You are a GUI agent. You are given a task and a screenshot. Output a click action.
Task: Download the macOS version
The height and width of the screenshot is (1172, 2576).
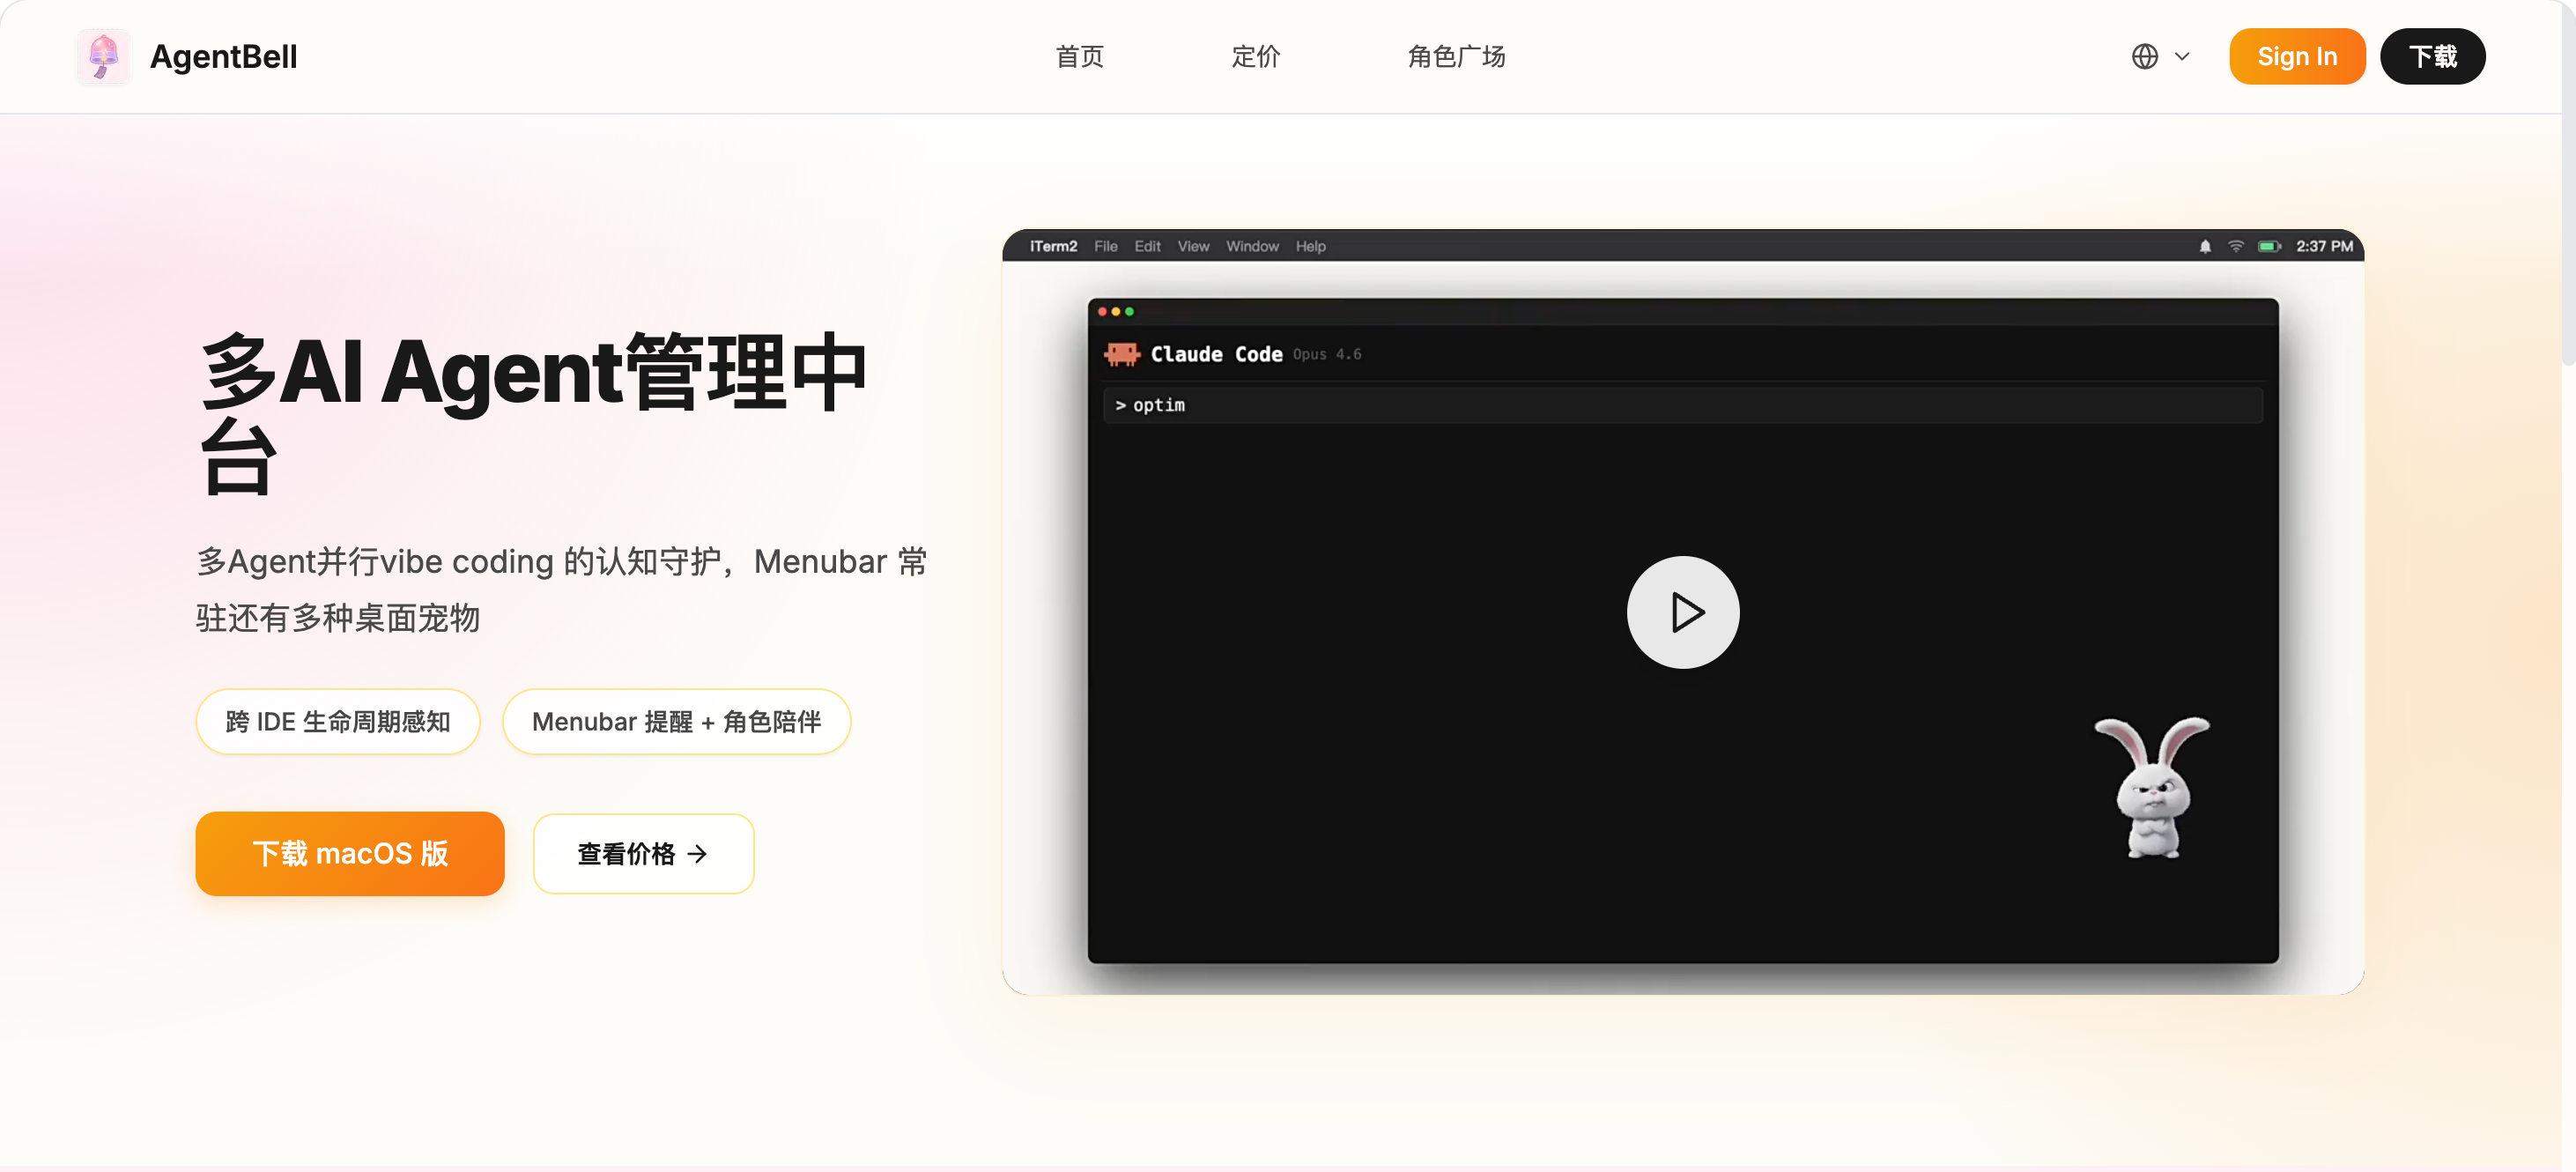(350, 854)
